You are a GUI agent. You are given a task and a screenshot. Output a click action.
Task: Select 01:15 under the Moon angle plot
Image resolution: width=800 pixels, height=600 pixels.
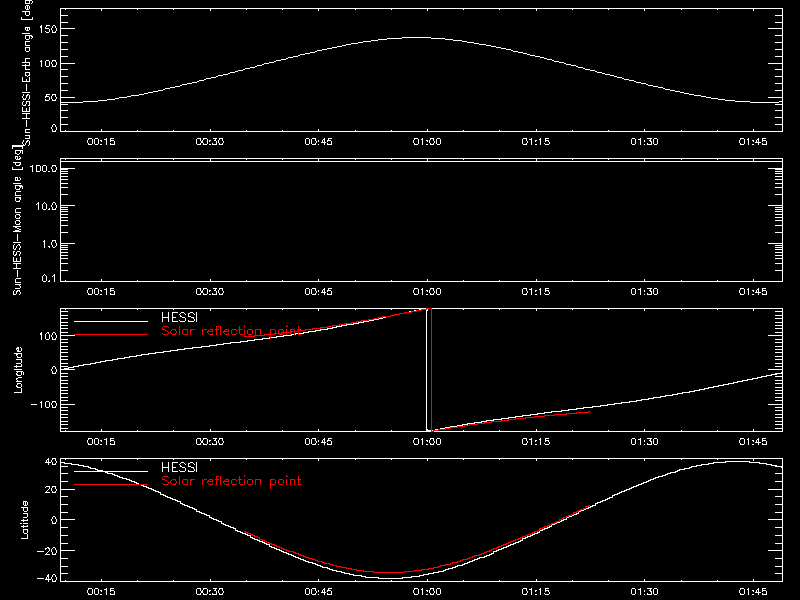click(x=536, y=292)
